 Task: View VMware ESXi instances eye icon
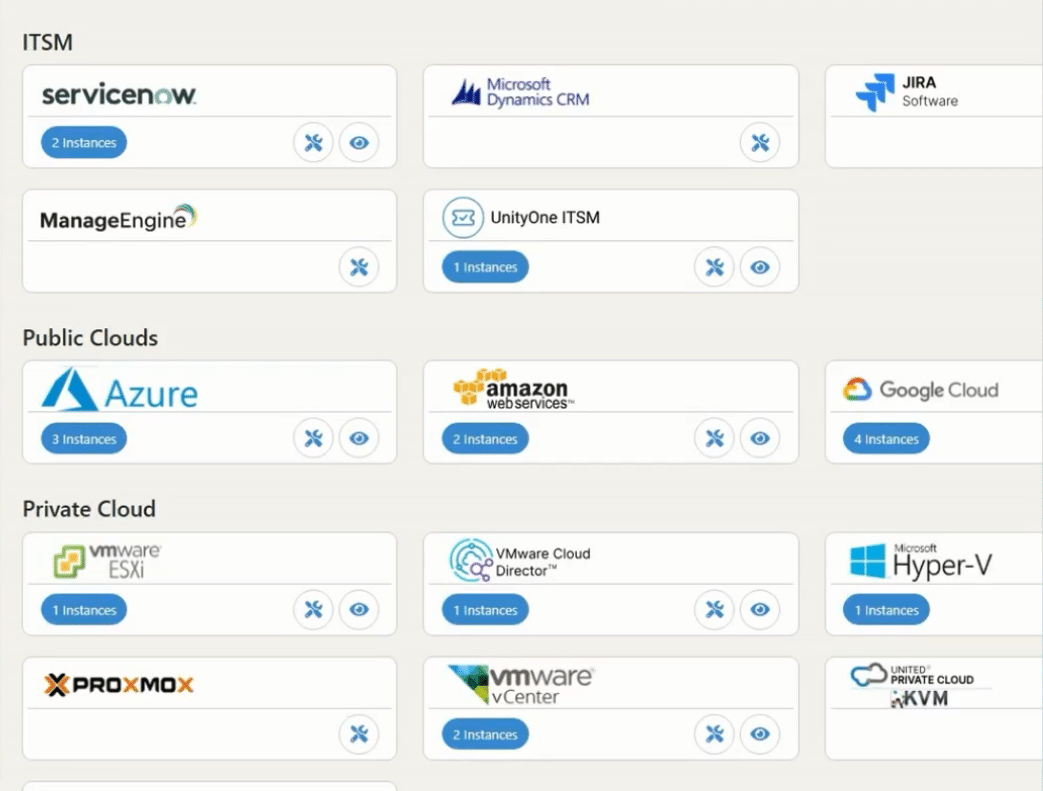[x=359, y=609]
